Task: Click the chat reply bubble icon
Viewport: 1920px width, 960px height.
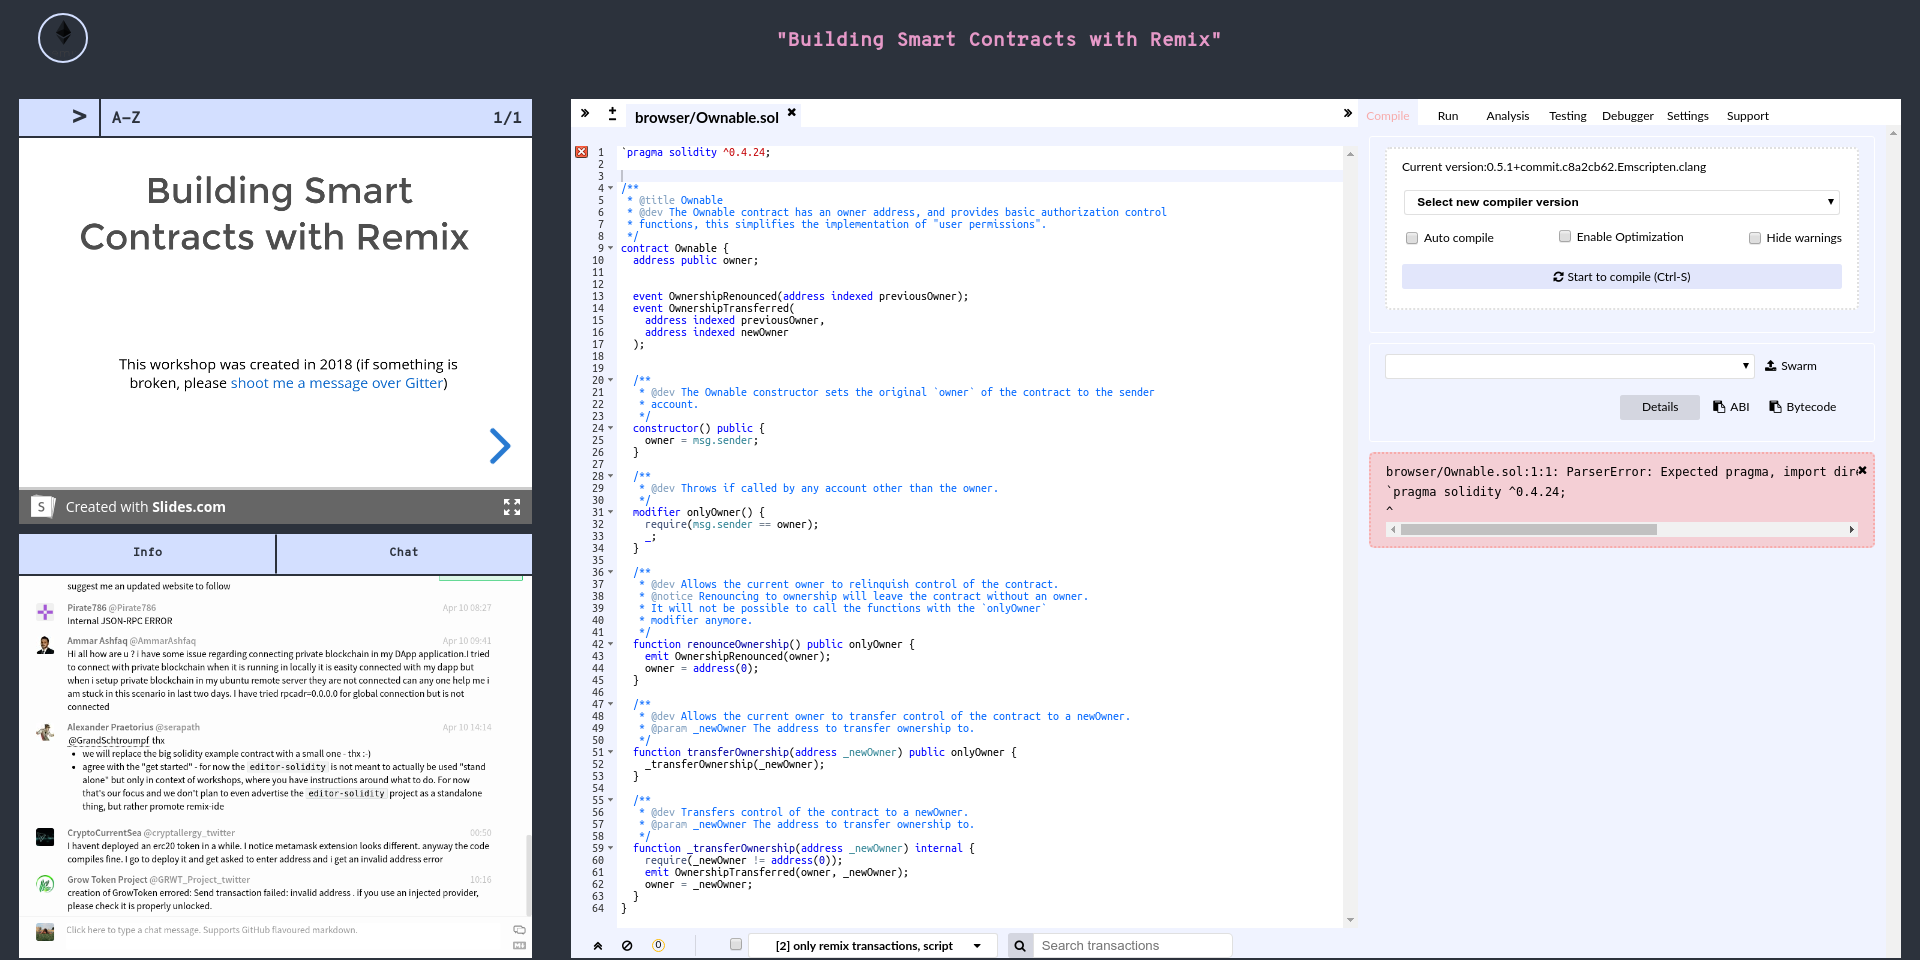Action: (519, 930)
